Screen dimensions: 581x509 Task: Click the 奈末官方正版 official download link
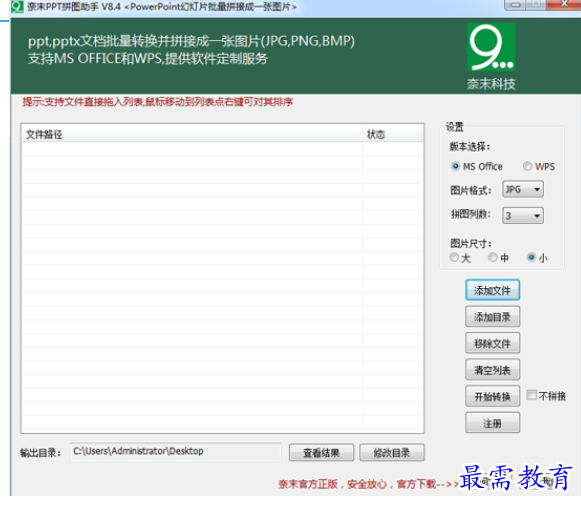(x=368, y=484)
